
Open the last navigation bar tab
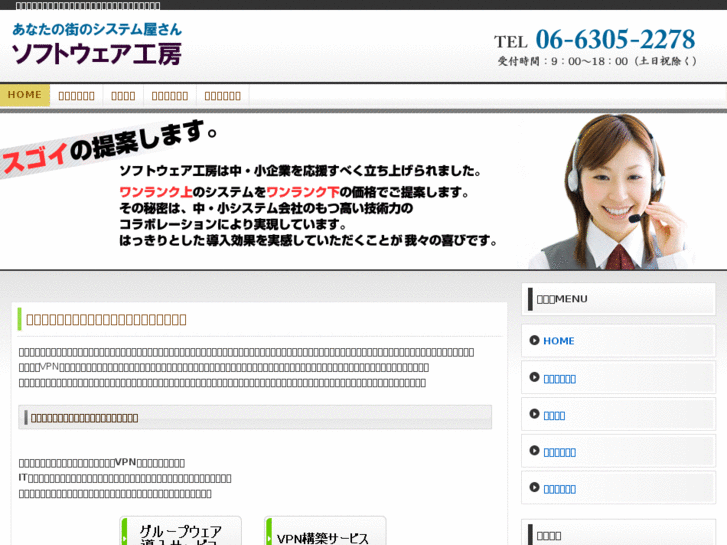click(x=223, y=96)
